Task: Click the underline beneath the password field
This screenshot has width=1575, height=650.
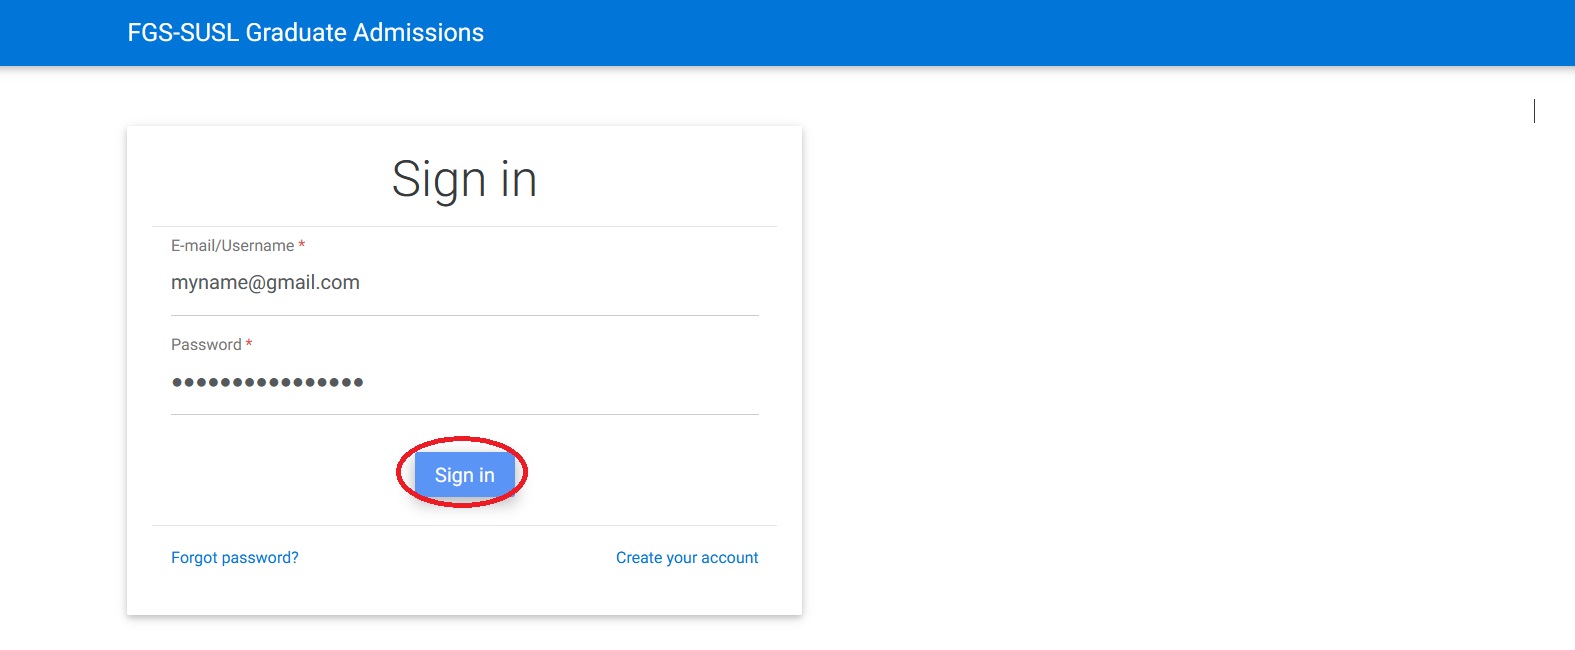Action: click(464, 414)
